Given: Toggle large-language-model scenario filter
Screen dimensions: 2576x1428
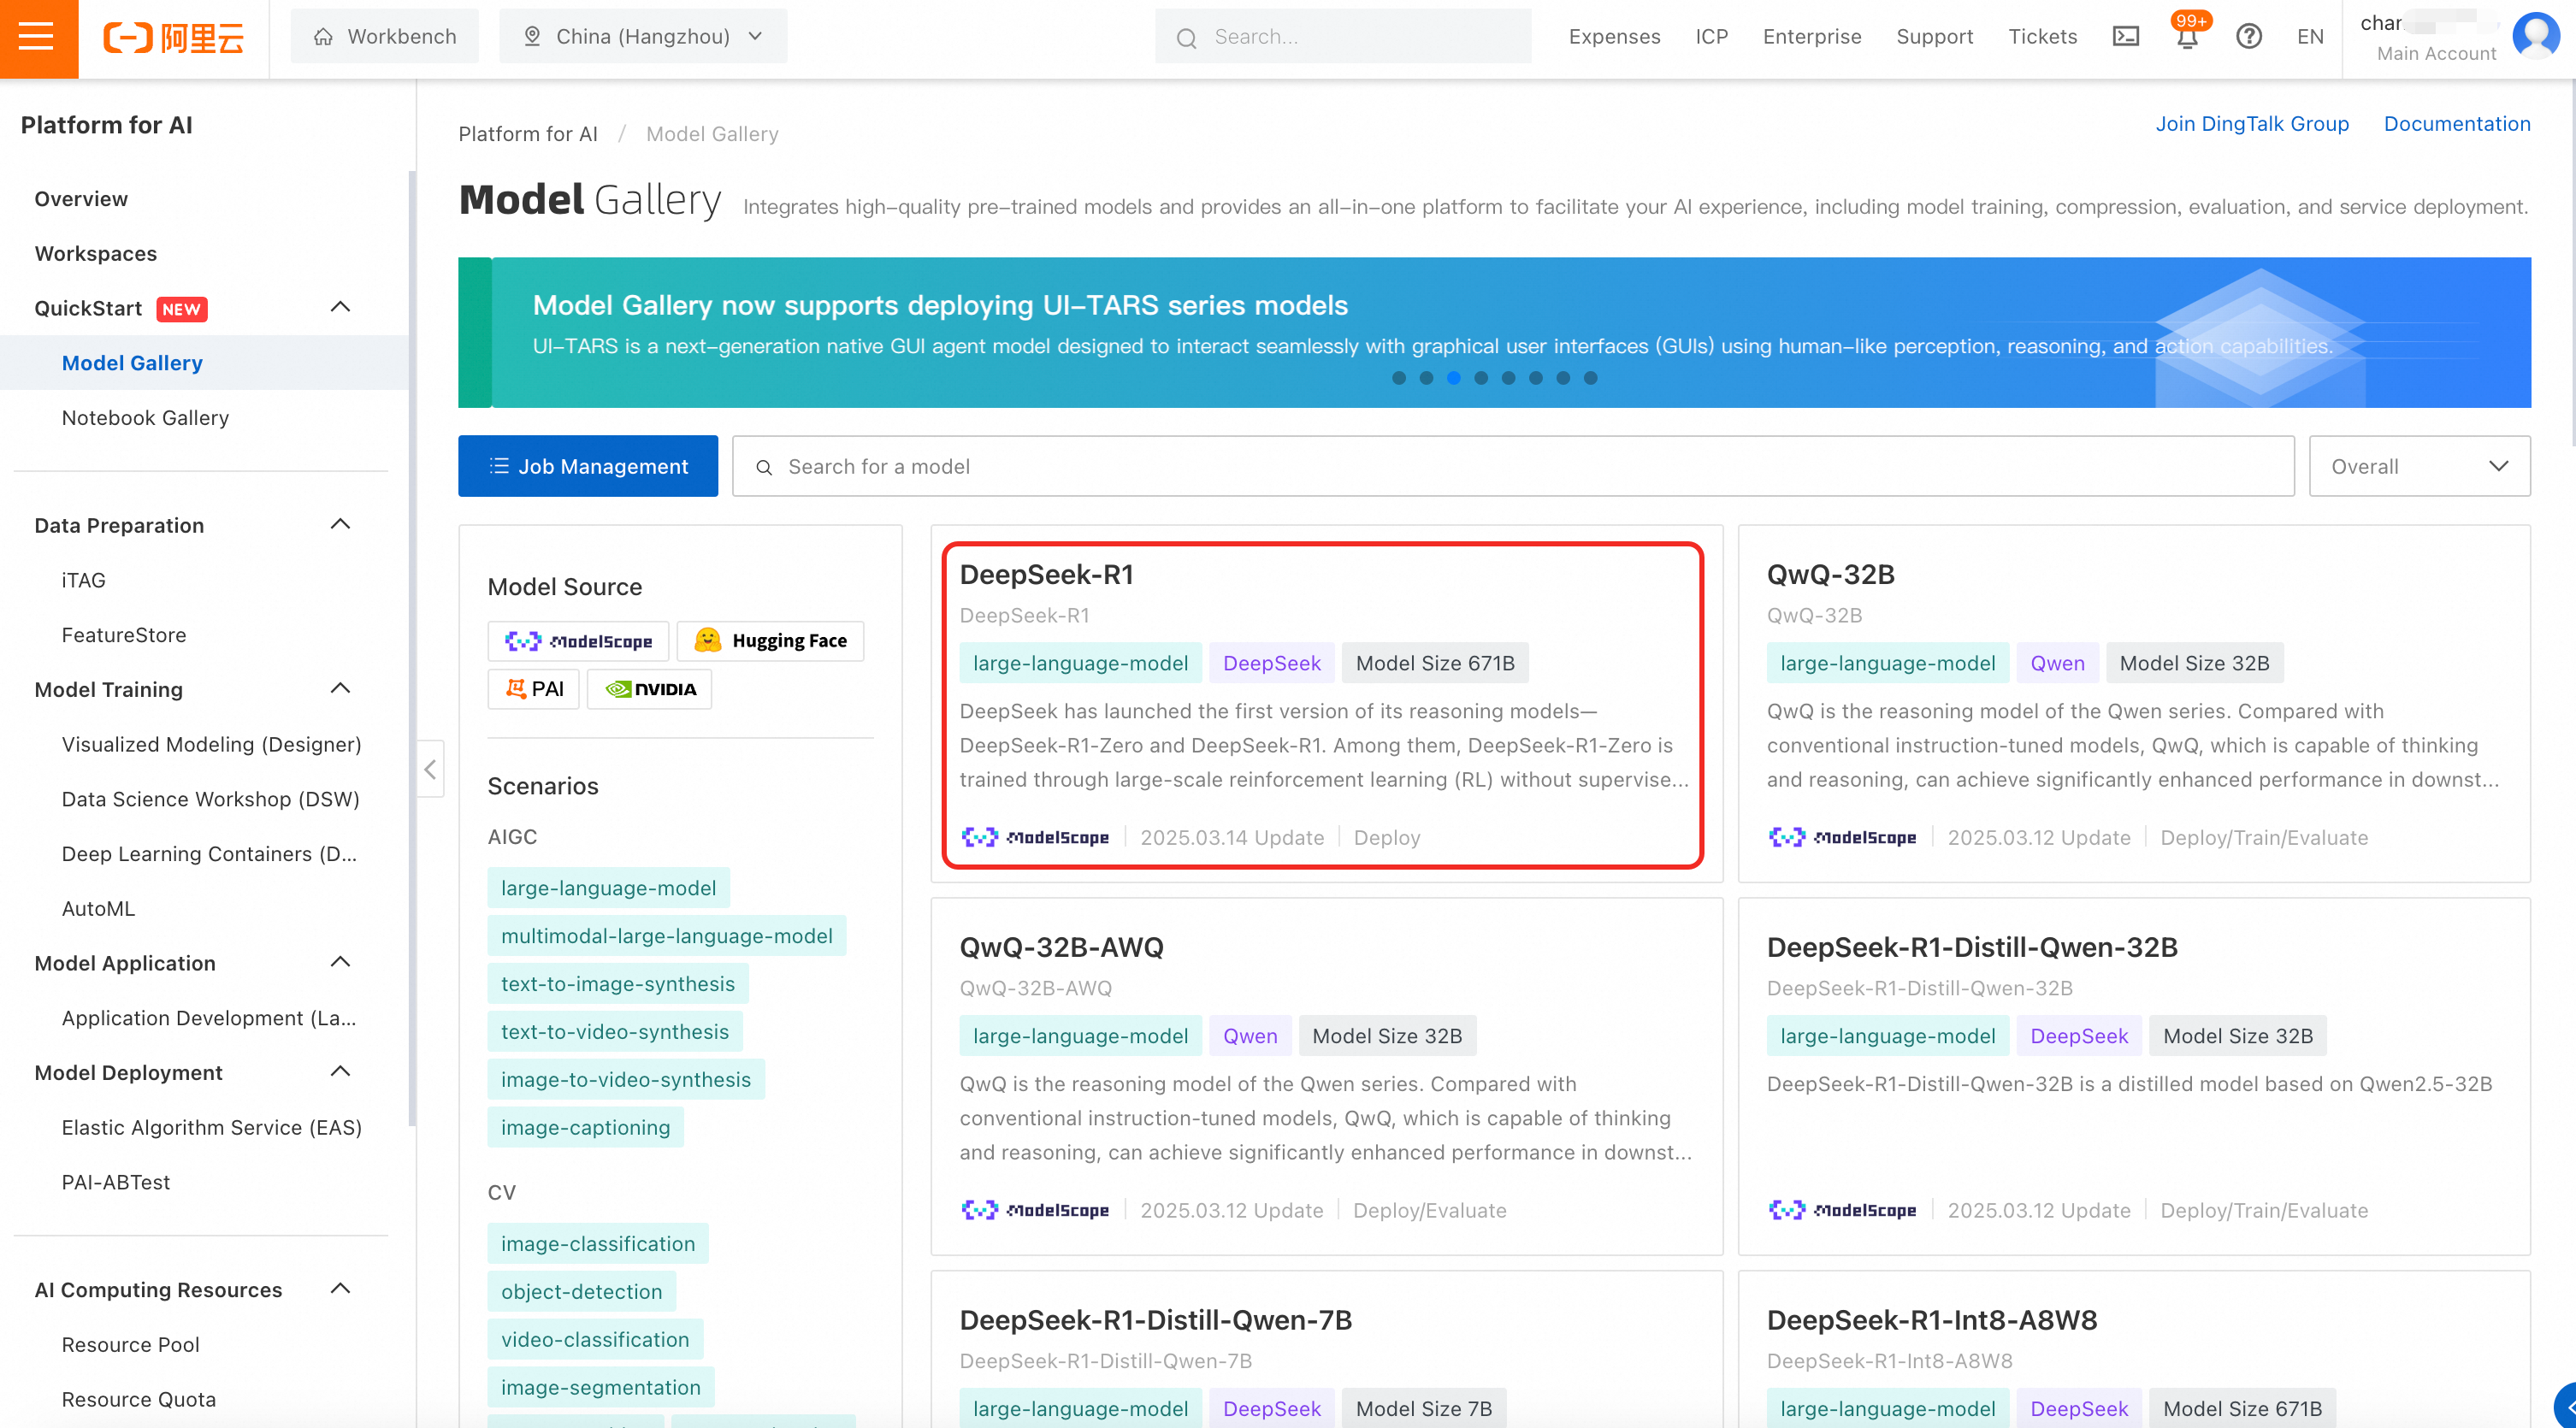Looking at the screenshot, I should click(x=608, y=888).
